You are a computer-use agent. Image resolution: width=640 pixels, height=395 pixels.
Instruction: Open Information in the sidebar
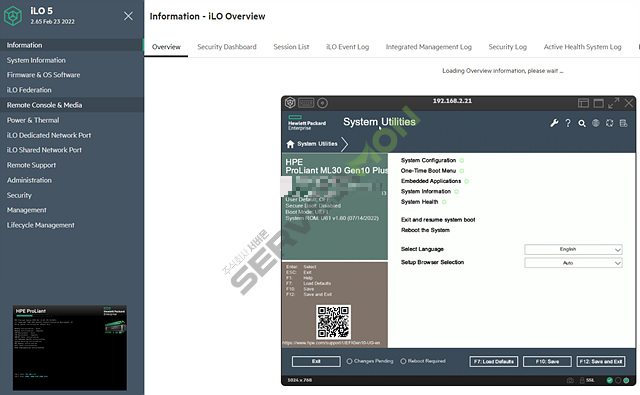[x=71, y=45]
